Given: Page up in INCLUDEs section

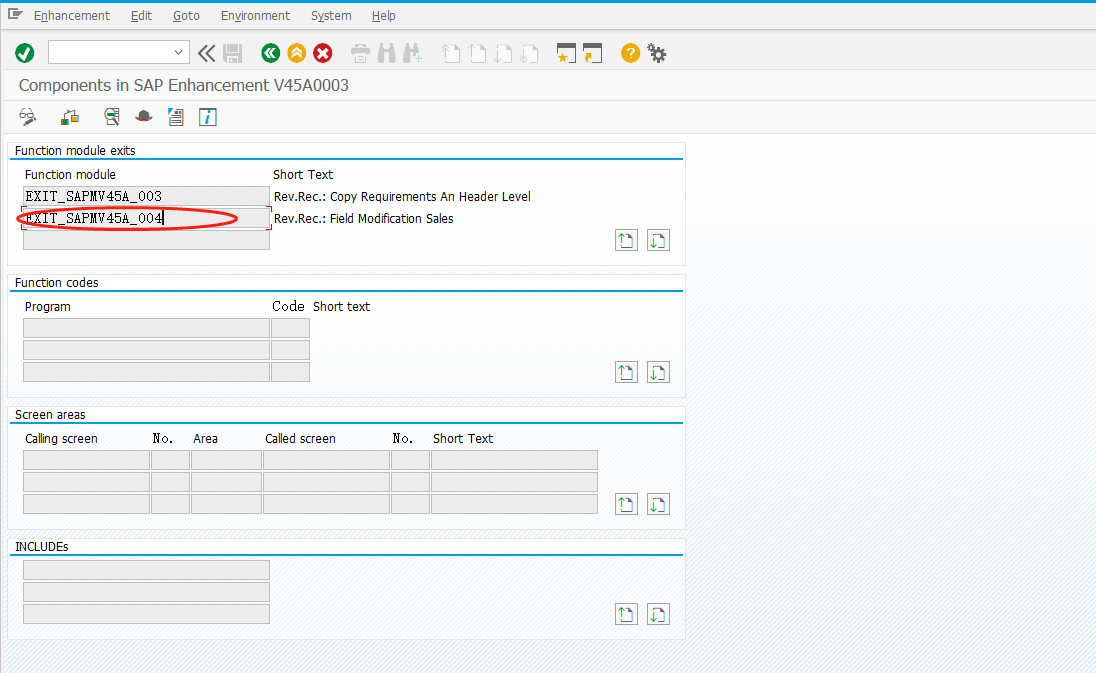Looking at the screenshot, I should coord(626,614).
